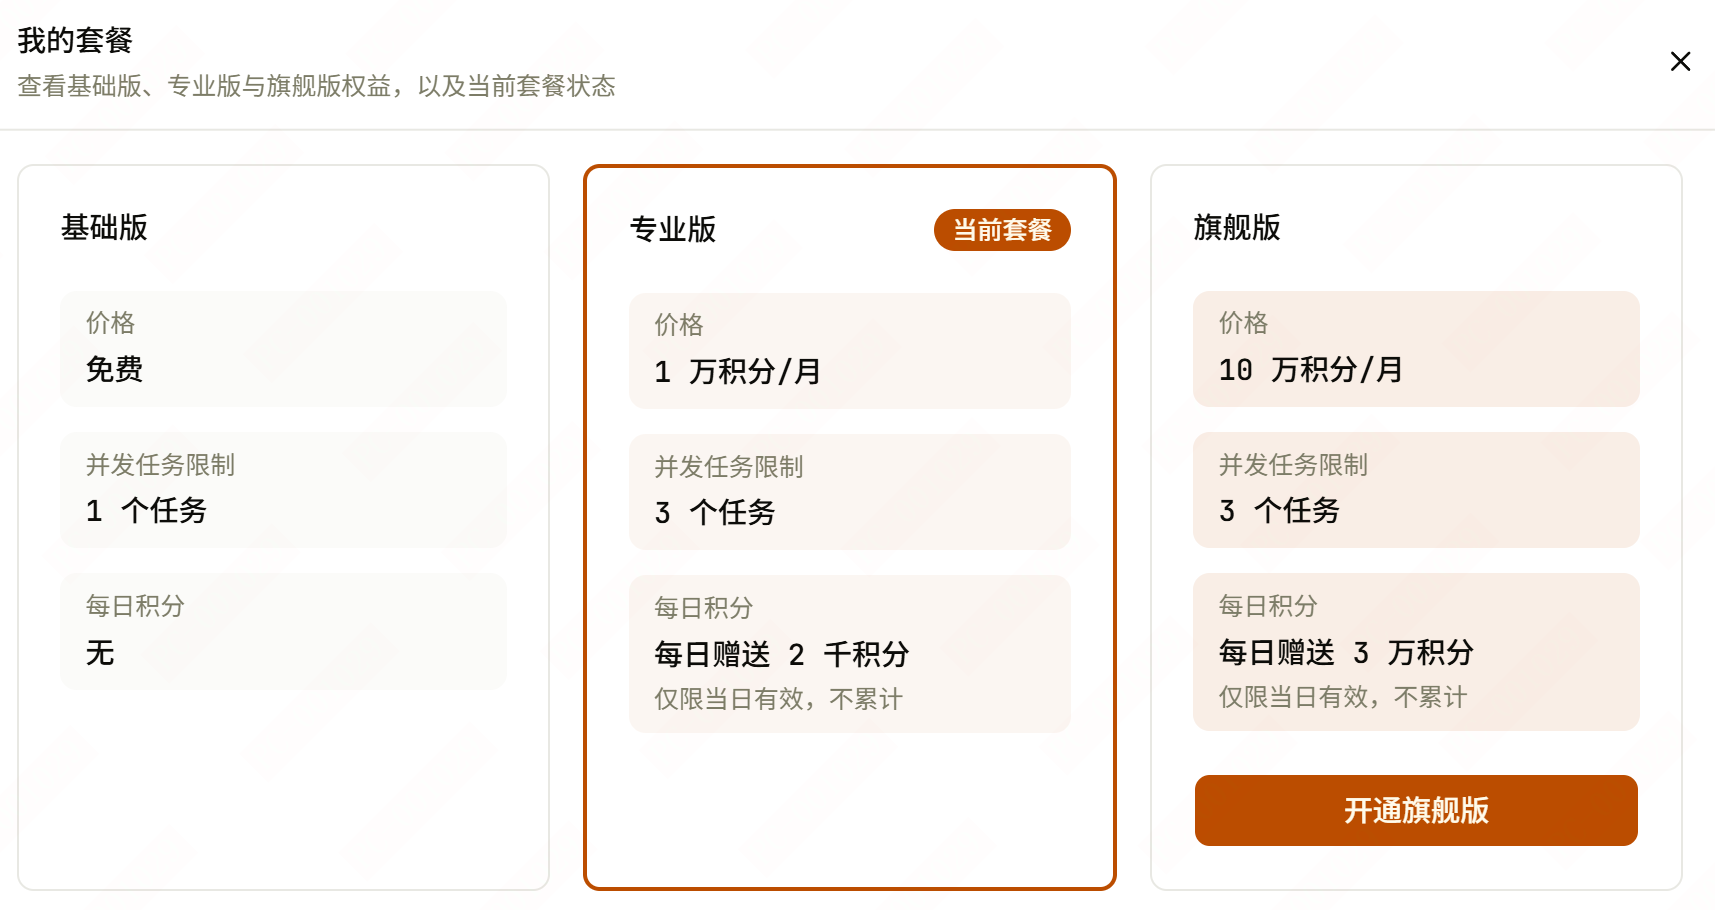The width and height of the screenshot is (1715, 910).
Task: Click the 每日赠送 3 万积分 text
Action: point(1346,653)
